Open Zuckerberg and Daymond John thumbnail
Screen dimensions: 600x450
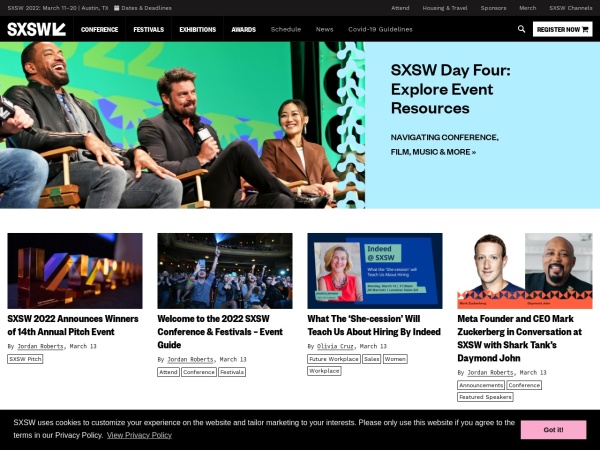click(x=525, y=271)
